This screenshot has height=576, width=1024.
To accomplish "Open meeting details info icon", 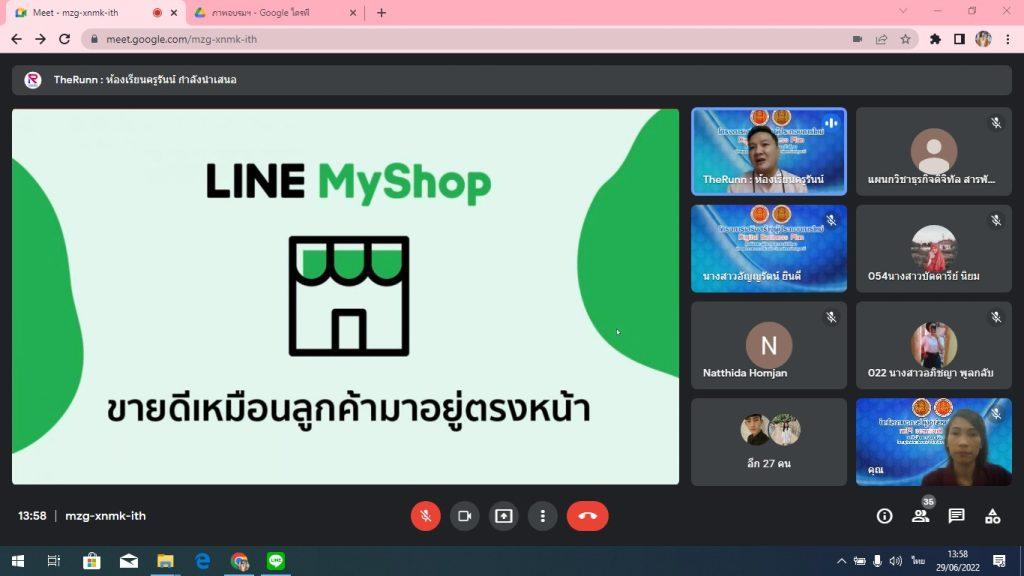I will tap(884, 516).
